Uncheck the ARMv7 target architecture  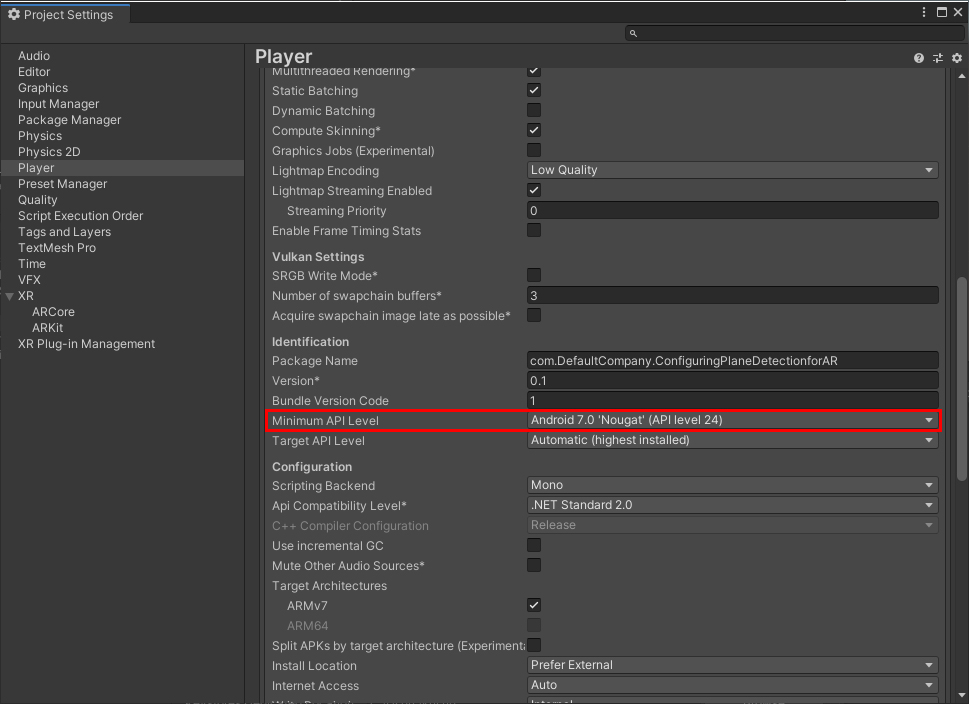coord(534,606)
